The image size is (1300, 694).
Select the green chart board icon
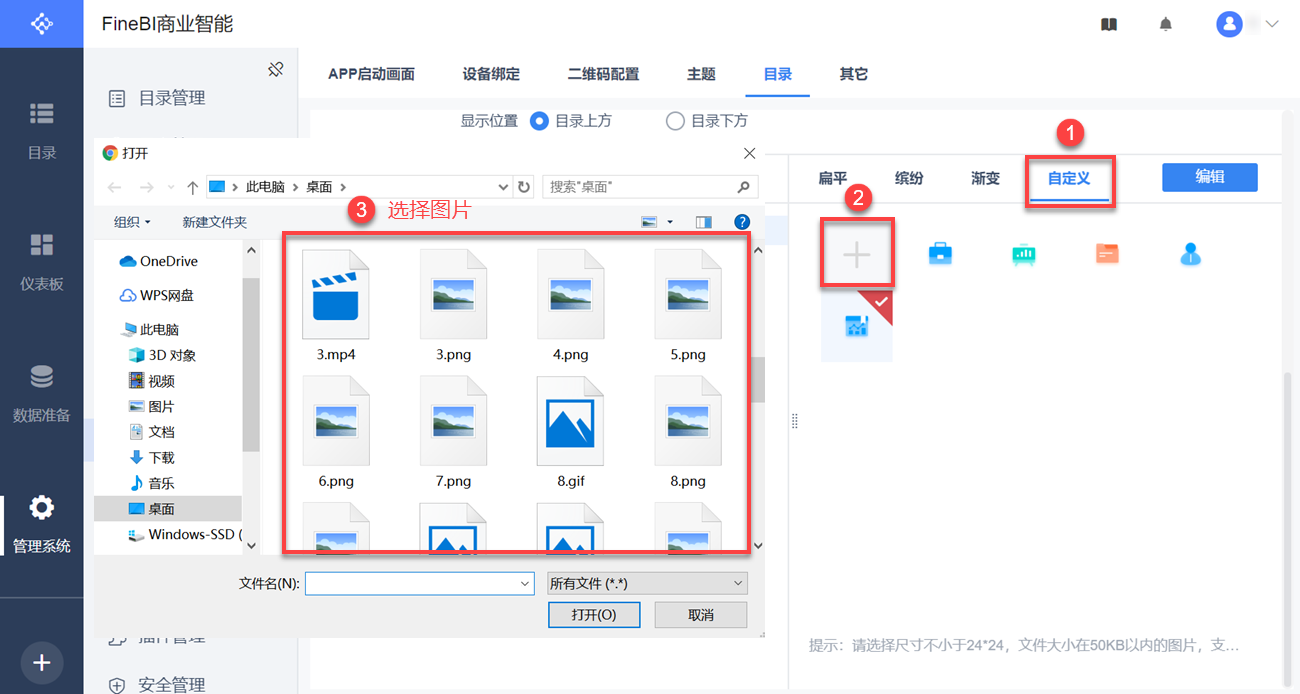click(1023, 254)
